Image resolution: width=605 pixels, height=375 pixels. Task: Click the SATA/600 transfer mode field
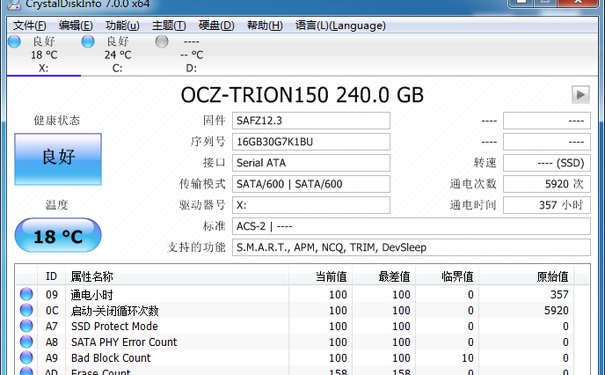click(311, 184)
